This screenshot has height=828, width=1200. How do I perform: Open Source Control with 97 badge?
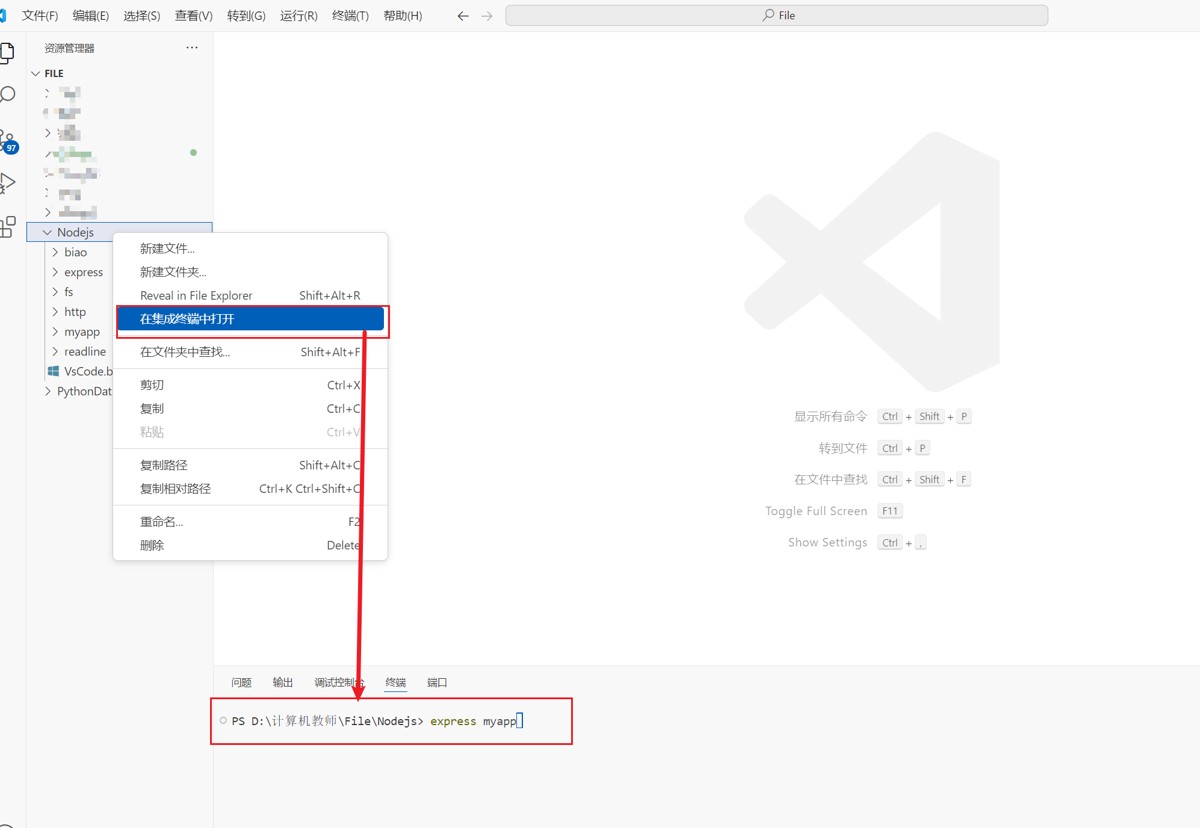8,140
